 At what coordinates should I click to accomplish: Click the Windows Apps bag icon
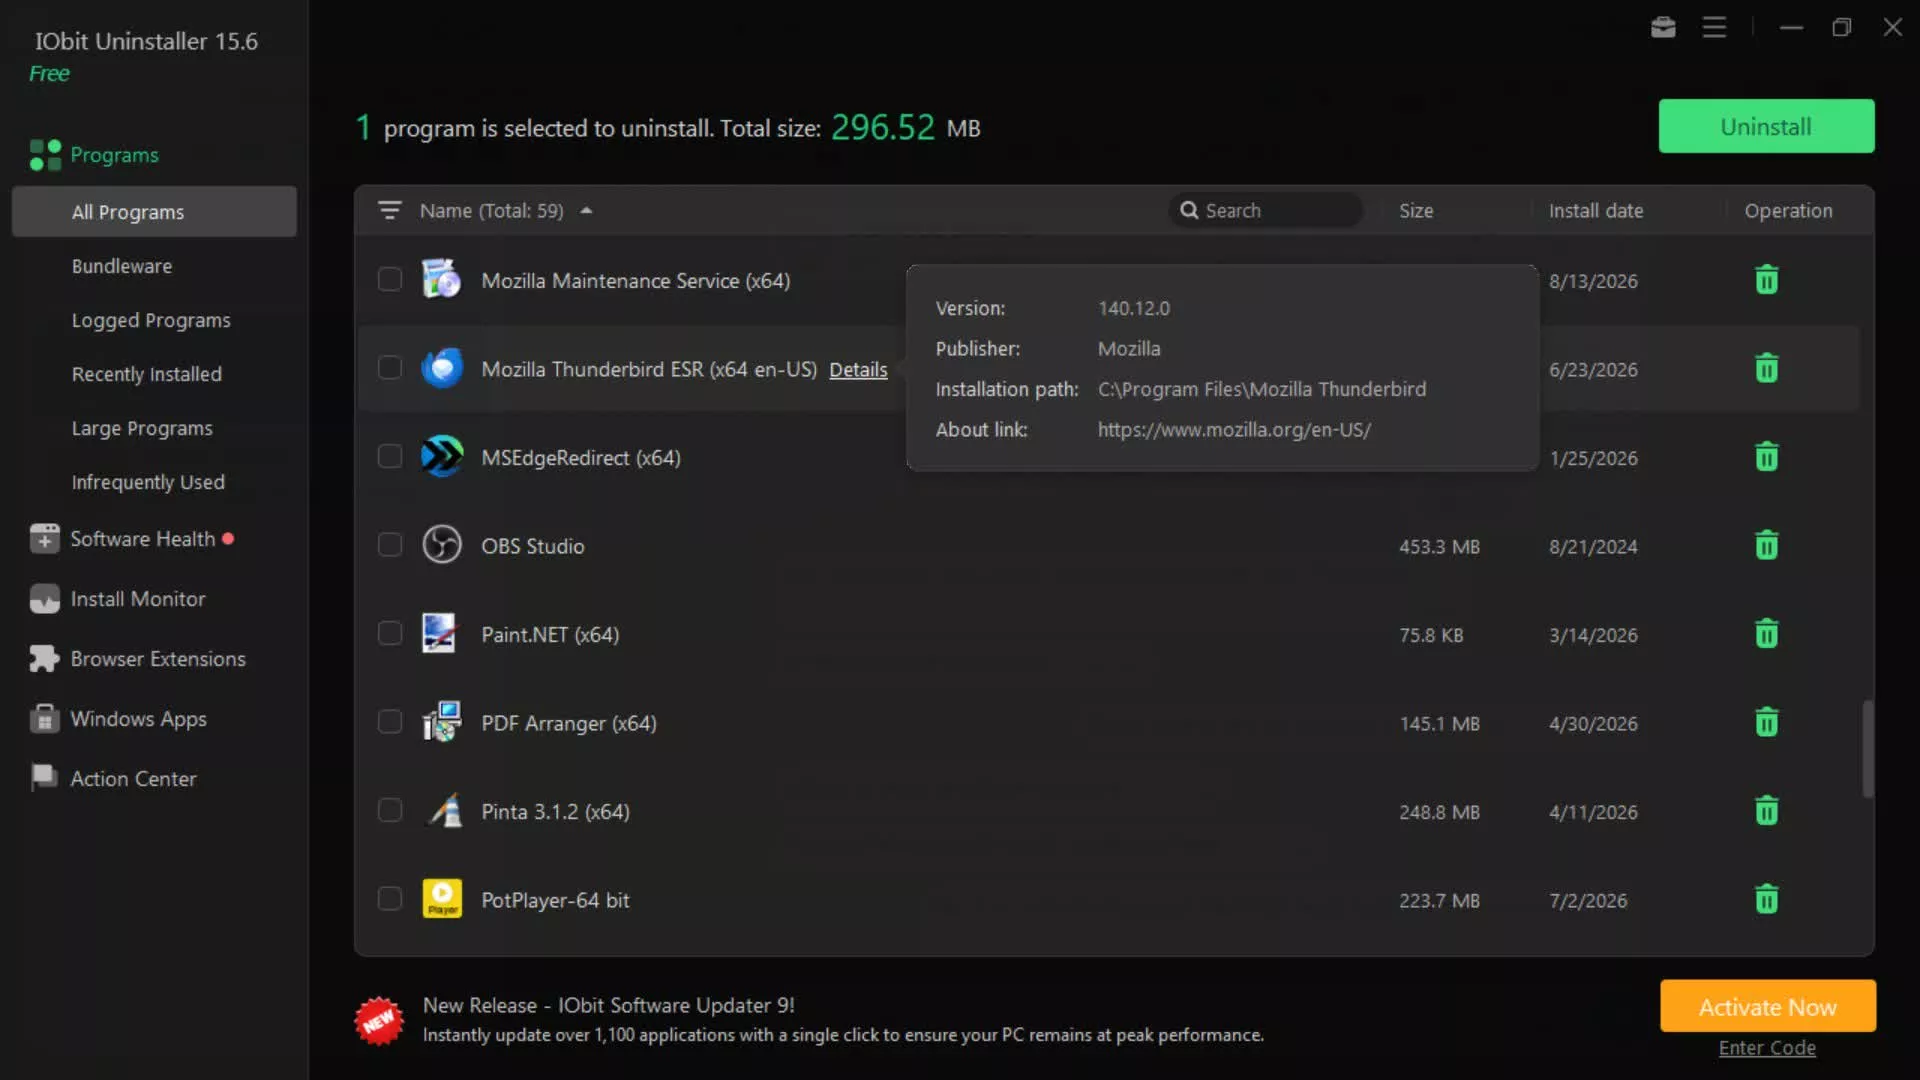44,718
